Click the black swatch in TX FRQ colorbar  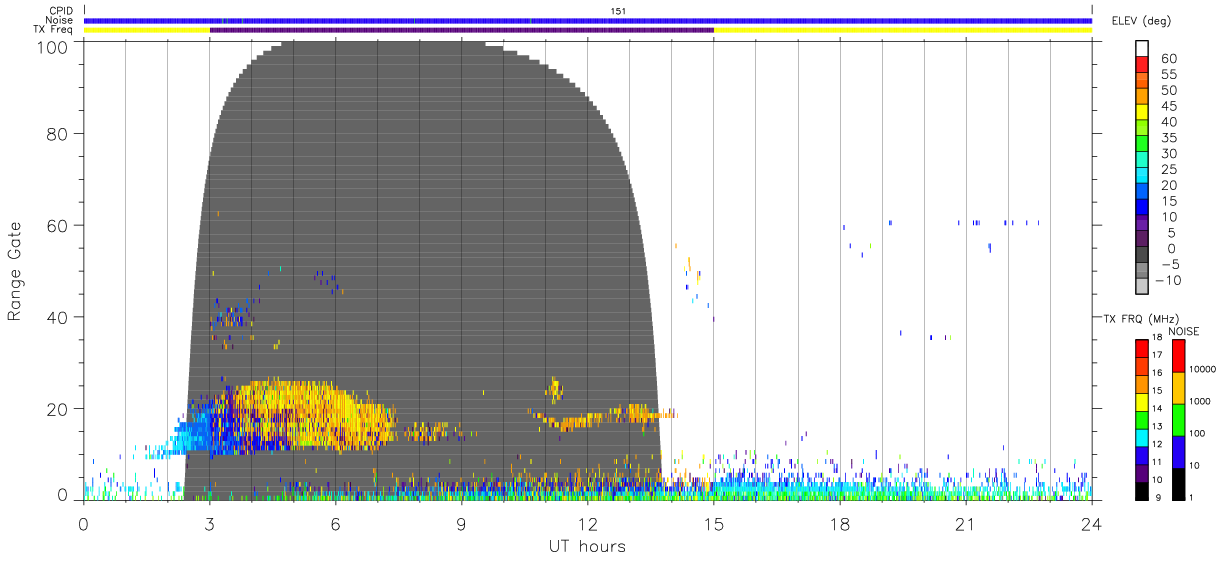click(x=1141, y=490)
